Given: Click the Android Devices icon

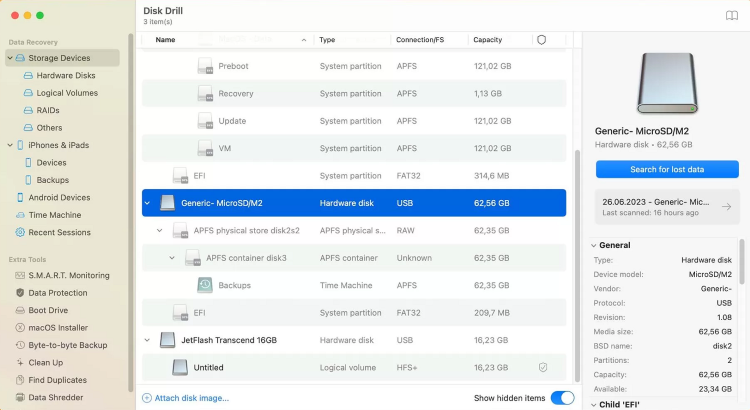Looking at the screenshot, I should [x=20, y=198].
